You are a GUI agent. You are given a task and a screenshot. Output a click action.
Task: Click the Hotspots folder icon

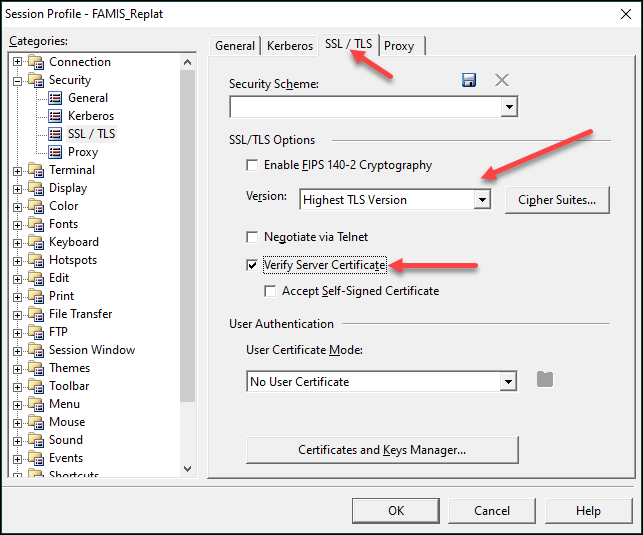[x=37, y=260]
